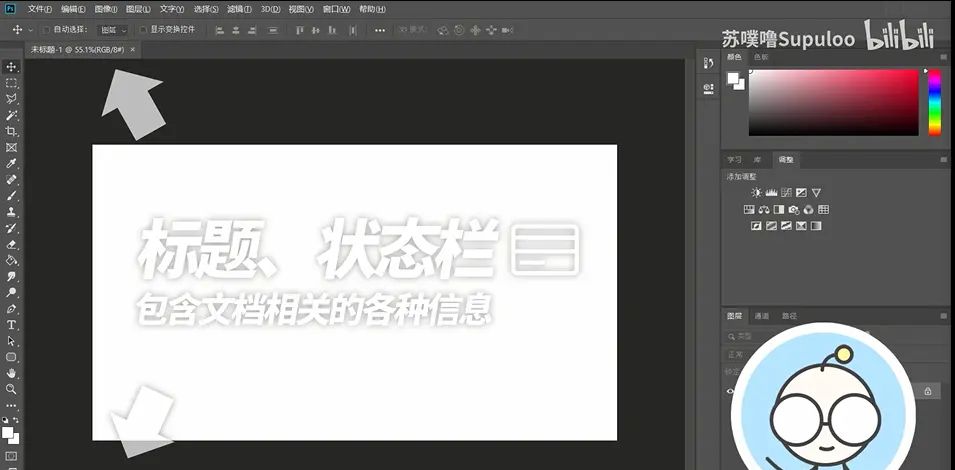Add a Photo Filter adjustment
The height and width of the screenshot is (470, 955).
(794, 209)
